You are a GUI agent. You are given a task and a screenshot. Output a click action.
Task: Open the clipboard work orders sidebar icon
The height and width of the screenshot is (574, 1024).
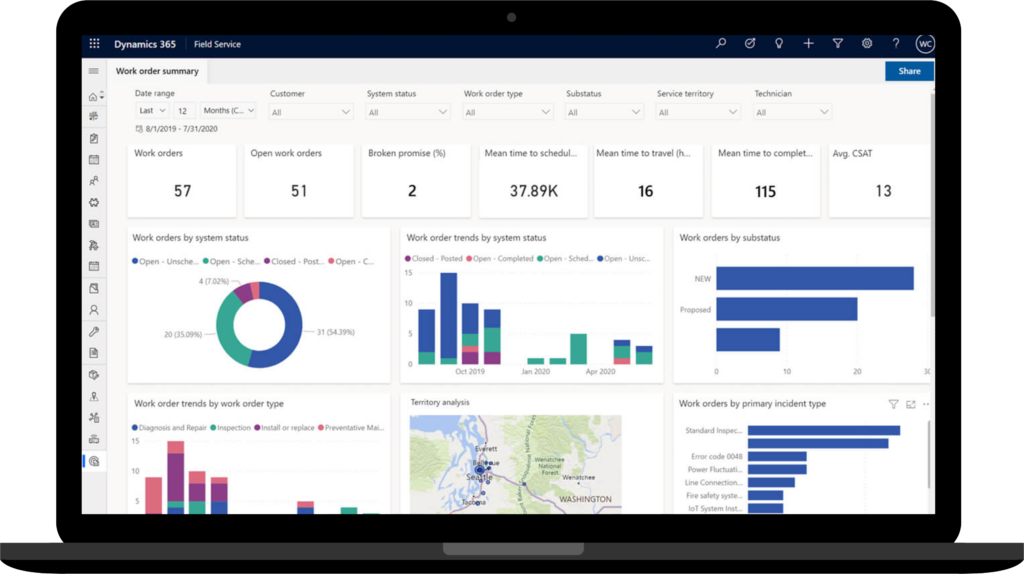coord(94,138)
